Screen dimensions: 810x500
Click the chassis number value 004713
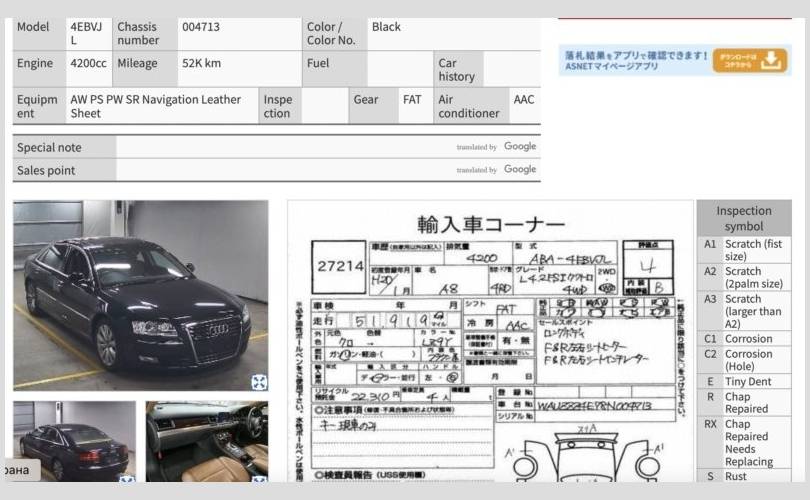[201, 27]
